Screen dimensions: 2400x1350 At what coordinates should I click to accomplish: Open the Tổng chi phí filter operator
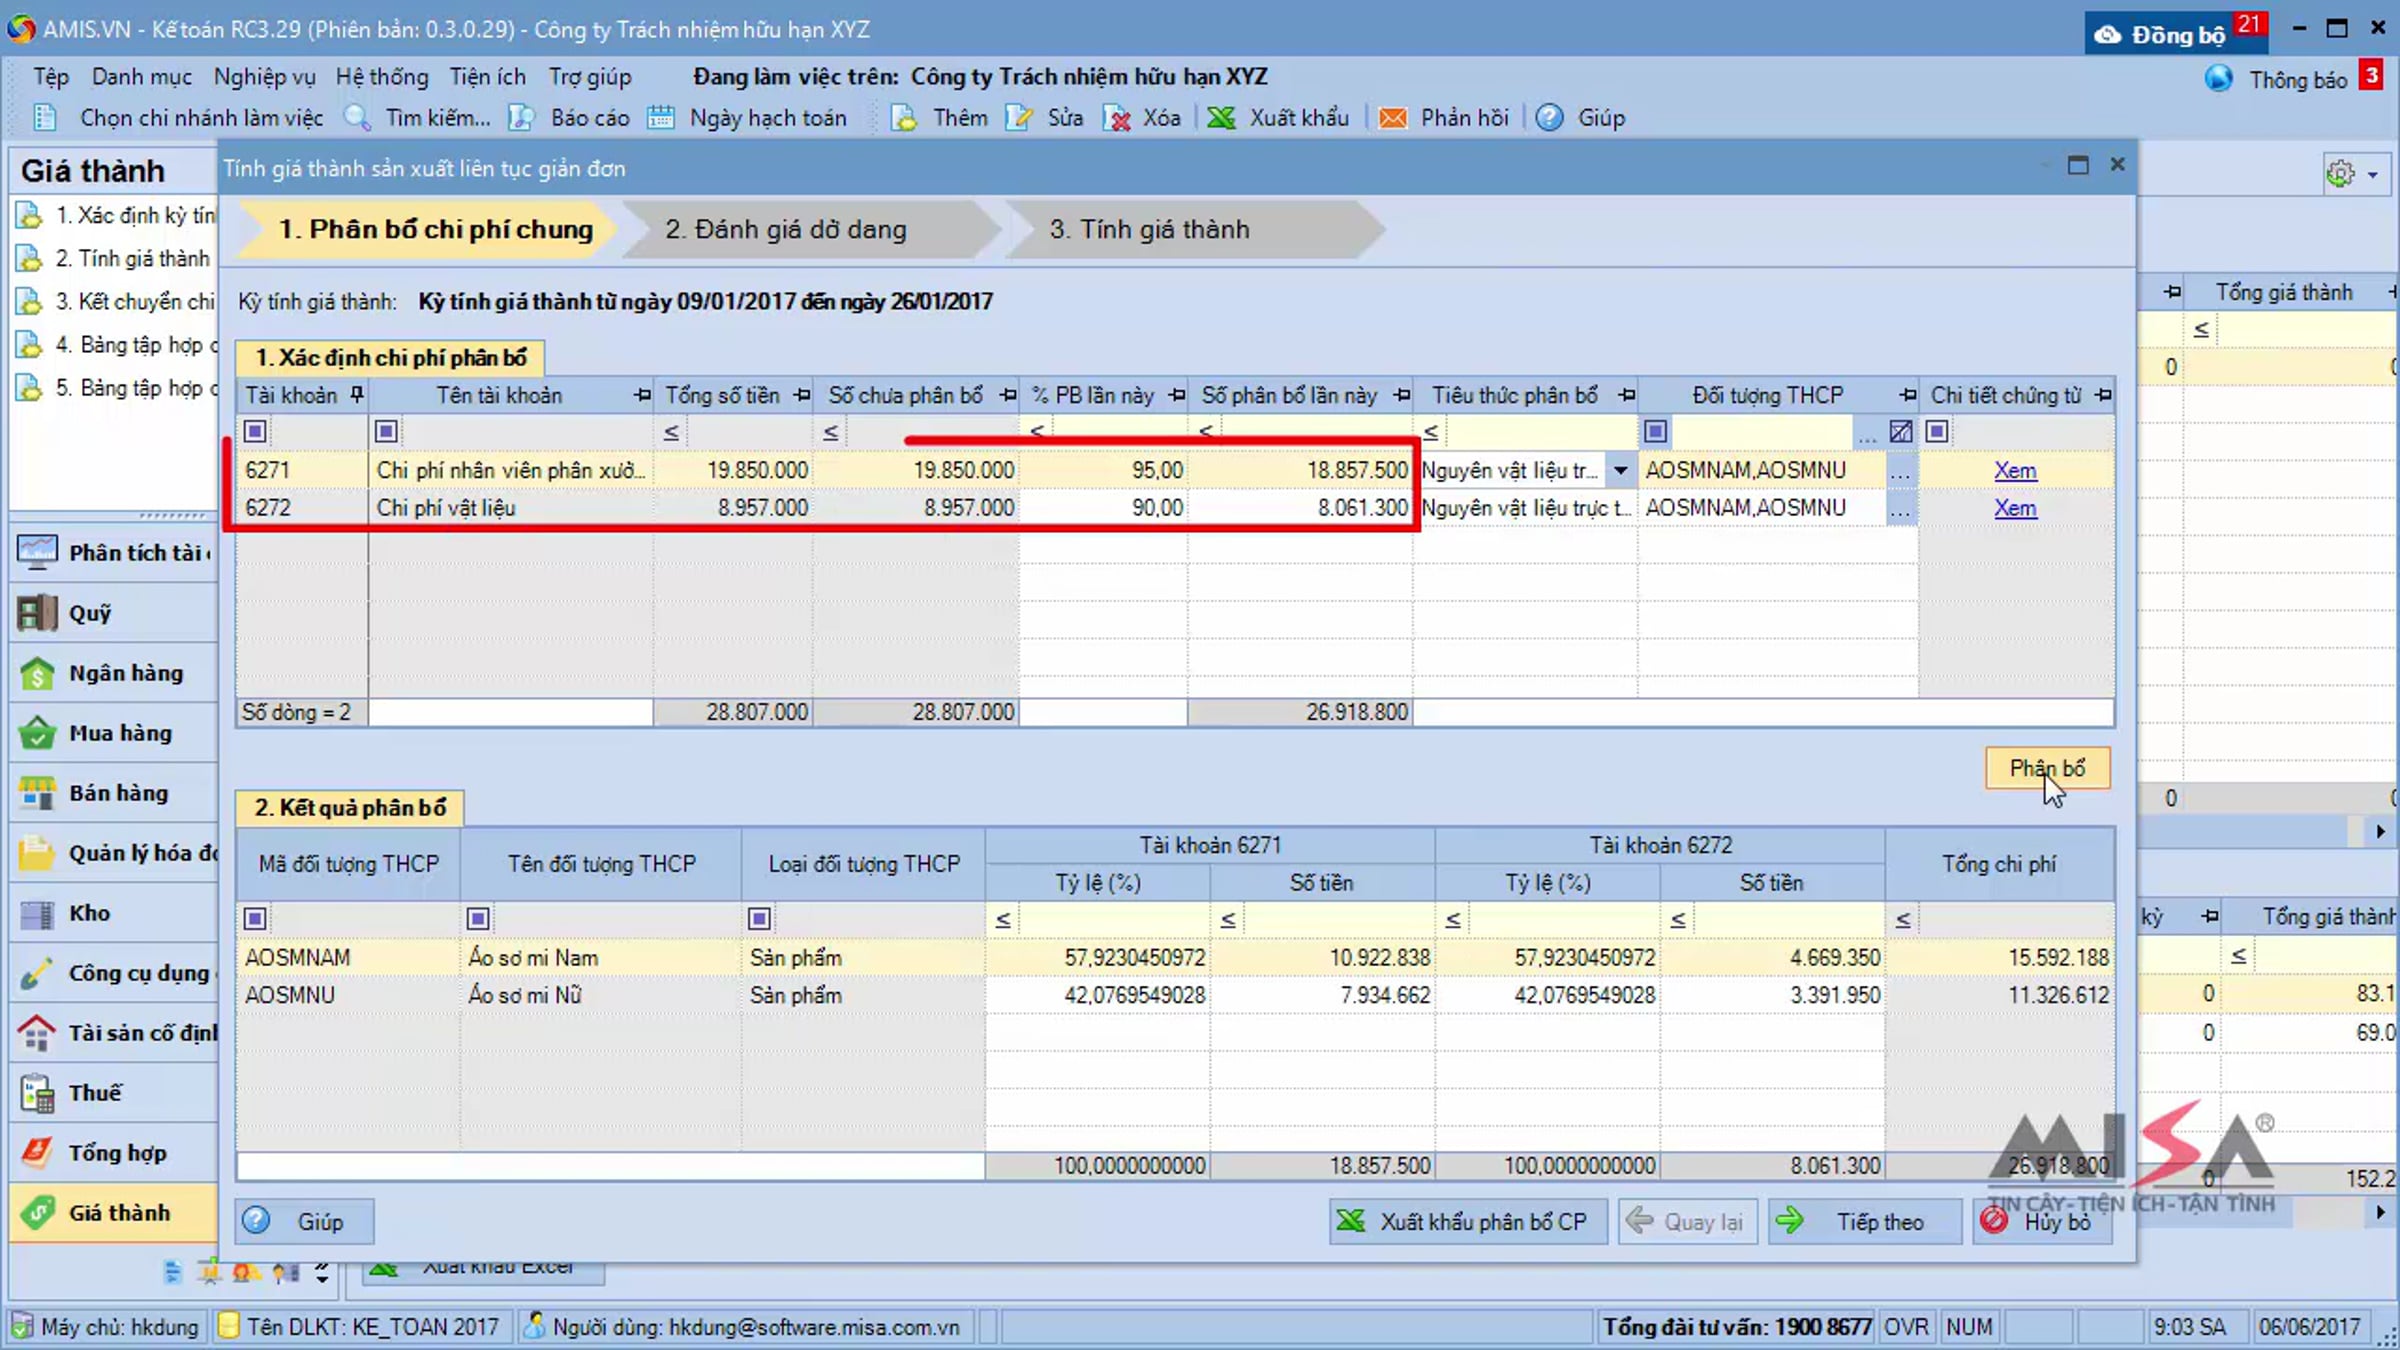tap(1903, 919)
